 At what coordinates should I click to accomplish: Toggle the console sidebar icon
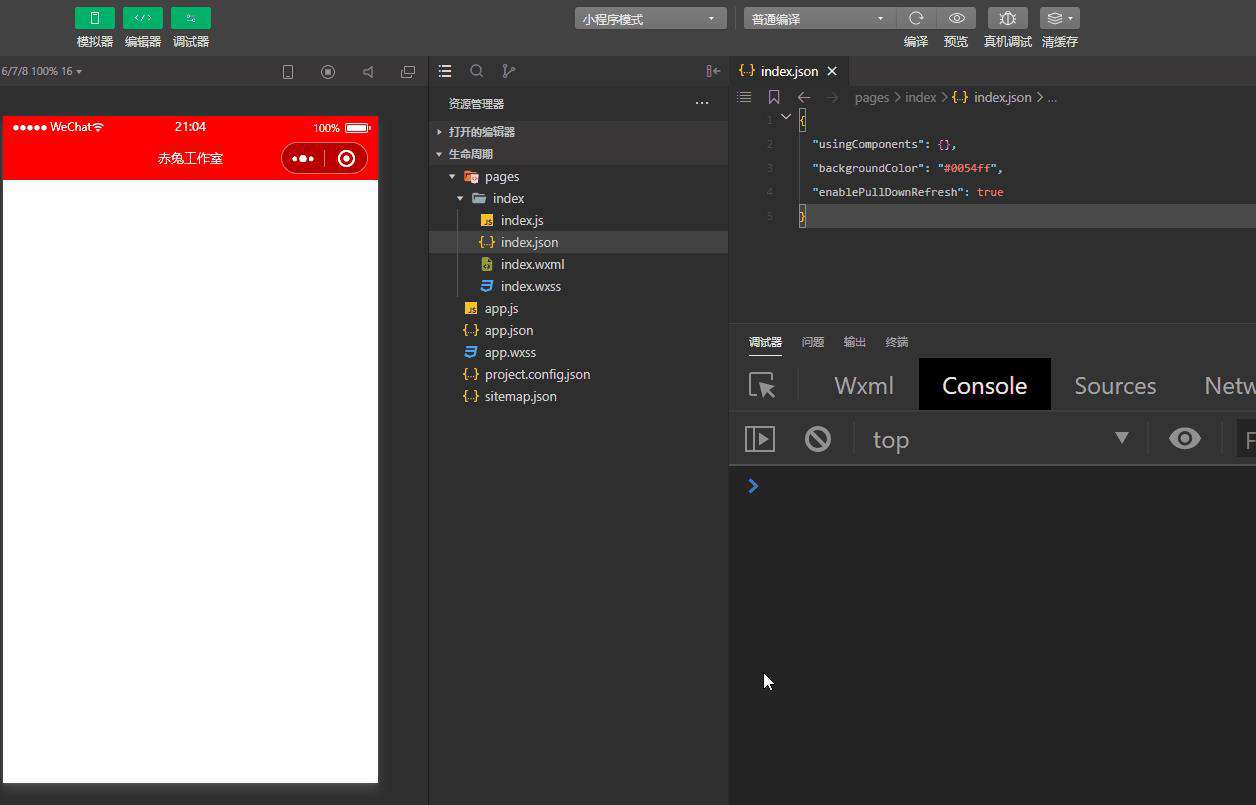pos(760,439)
